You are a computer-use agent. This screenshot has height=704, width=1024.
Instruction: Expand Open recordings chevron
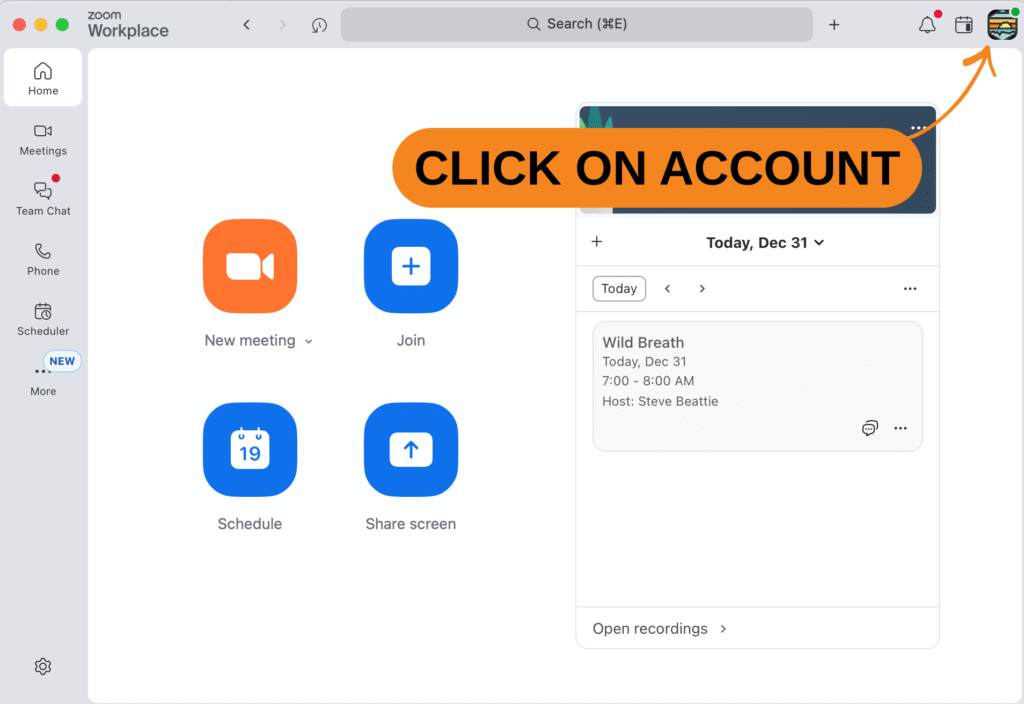pos(723,629)
